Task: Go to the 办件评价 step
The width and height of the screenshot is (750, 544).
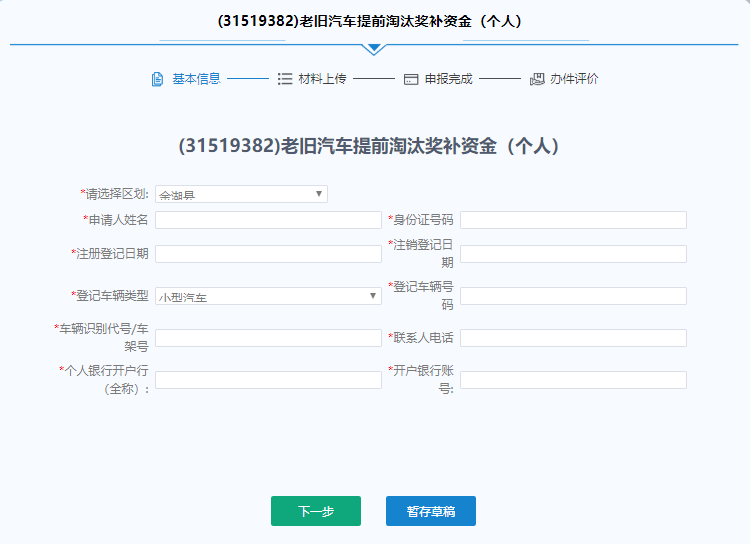Action: click(574, 79)
